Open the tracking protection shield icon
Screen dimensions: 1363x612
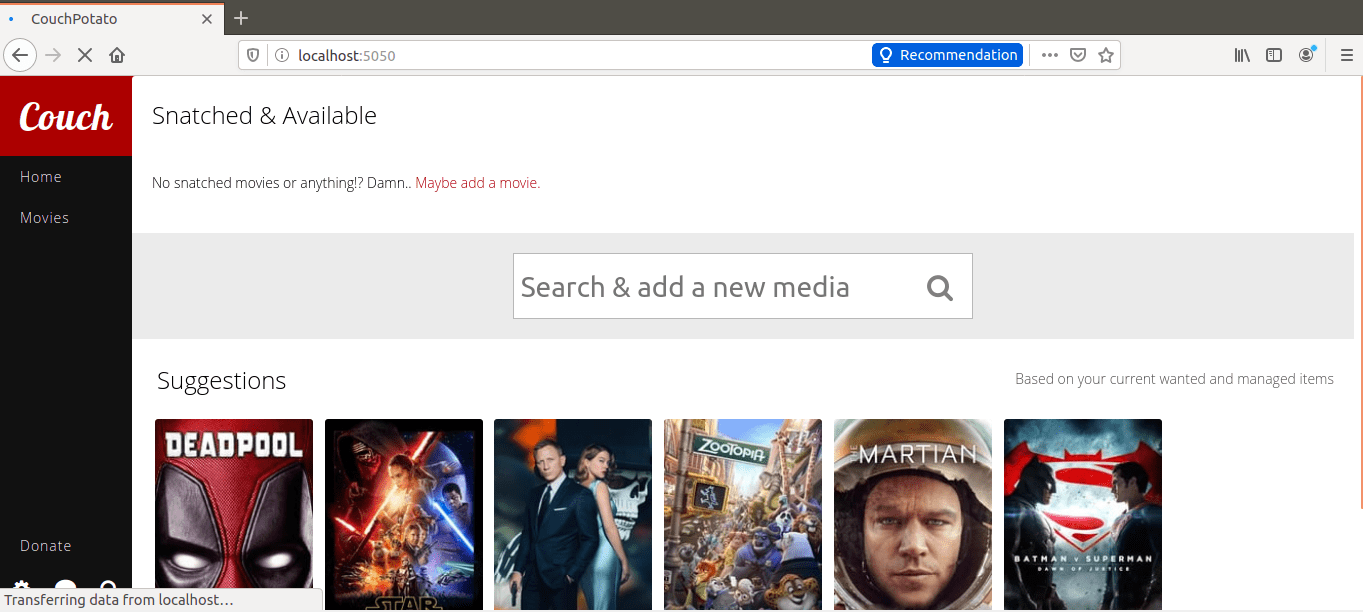(253, 55)
